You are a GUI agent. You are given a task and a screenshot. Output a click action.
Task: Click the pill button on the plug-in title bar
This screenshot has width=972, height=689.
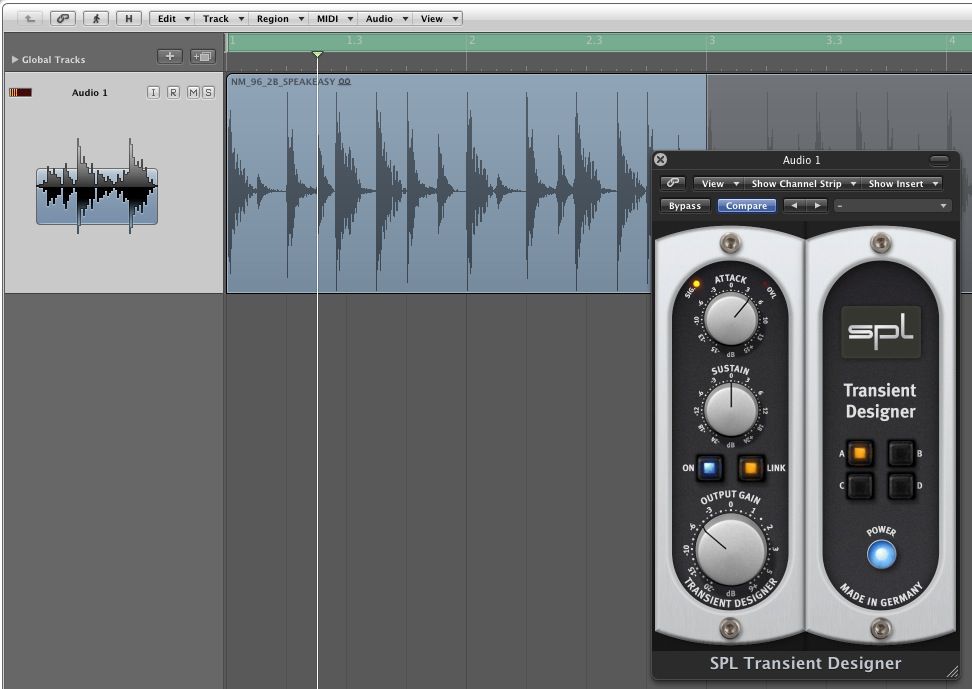[x=939, y=160]
